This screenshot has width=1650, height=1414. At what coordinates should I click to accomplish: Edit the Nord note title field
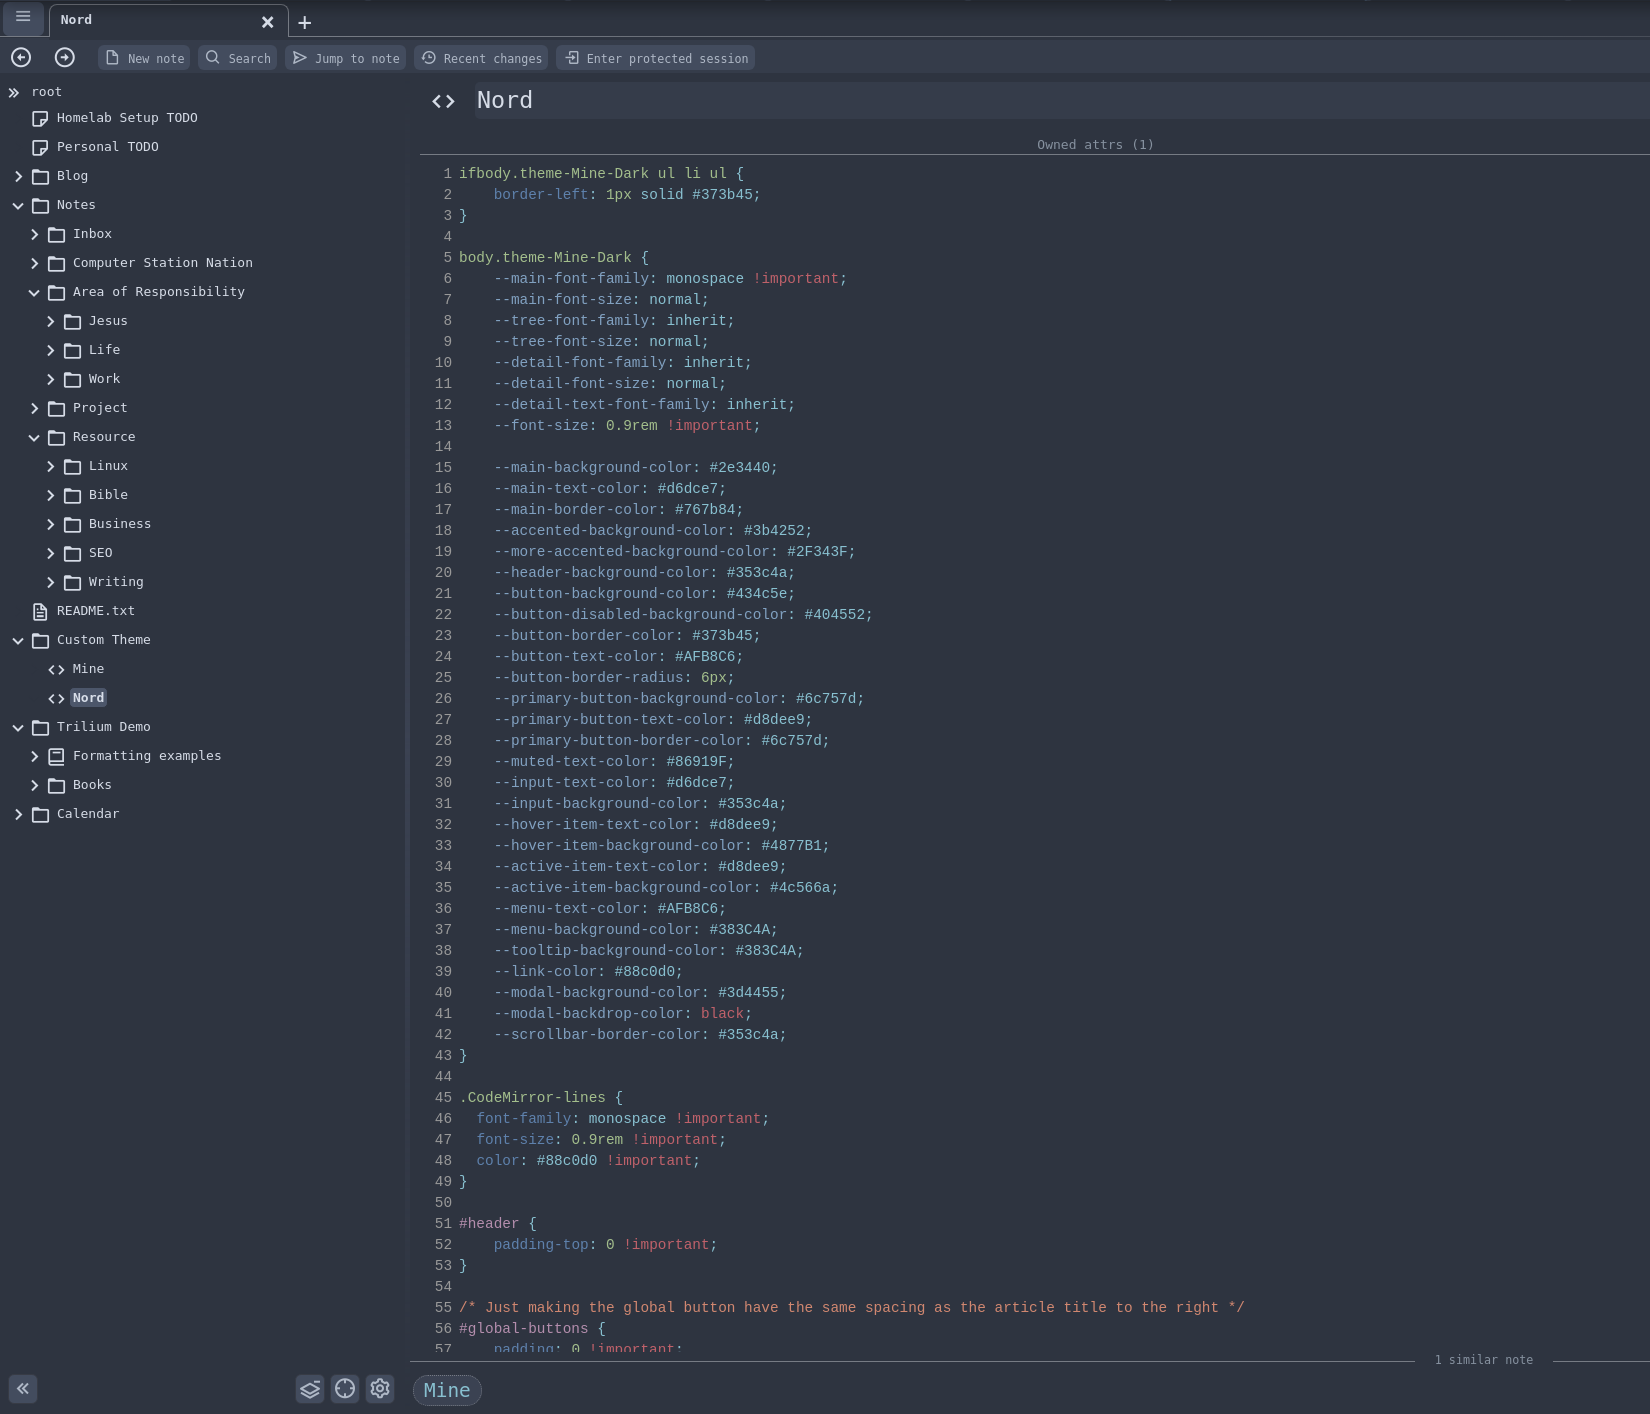coord(1062,100)
